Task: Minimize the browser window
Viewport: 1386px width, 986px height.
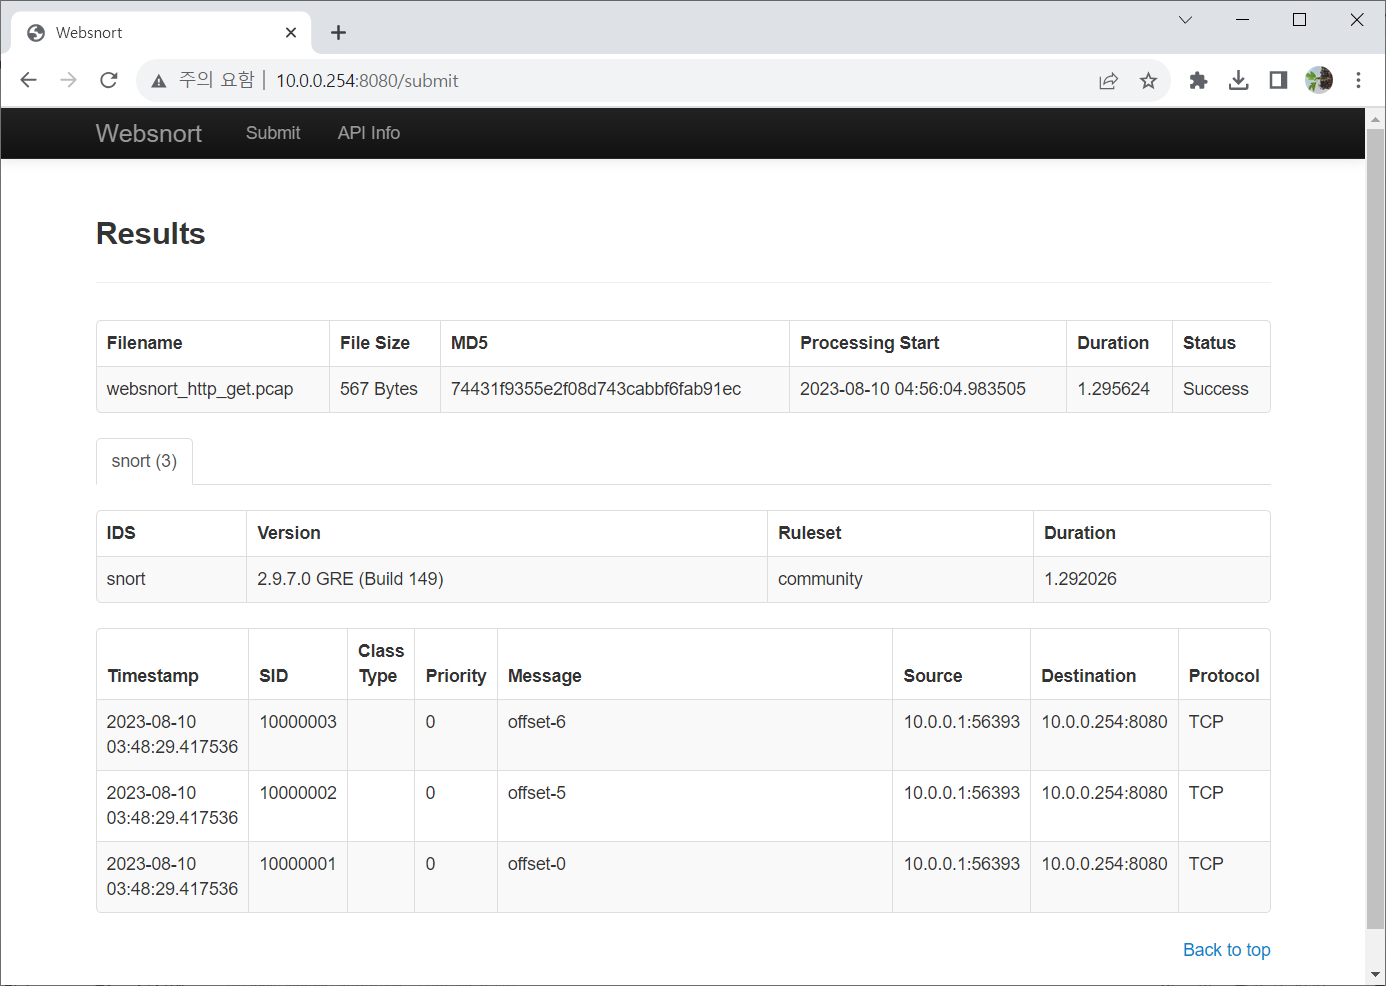Action: (1243, 20)
